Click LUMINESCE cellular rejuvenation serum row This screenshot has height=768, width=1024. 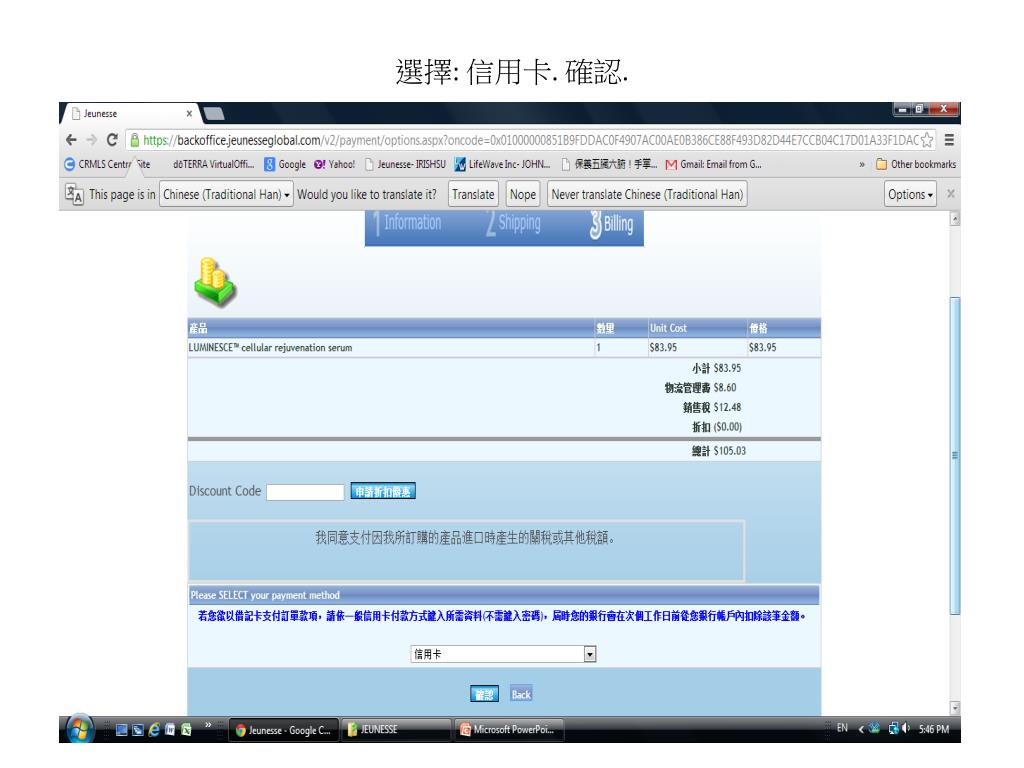[504, 347]
